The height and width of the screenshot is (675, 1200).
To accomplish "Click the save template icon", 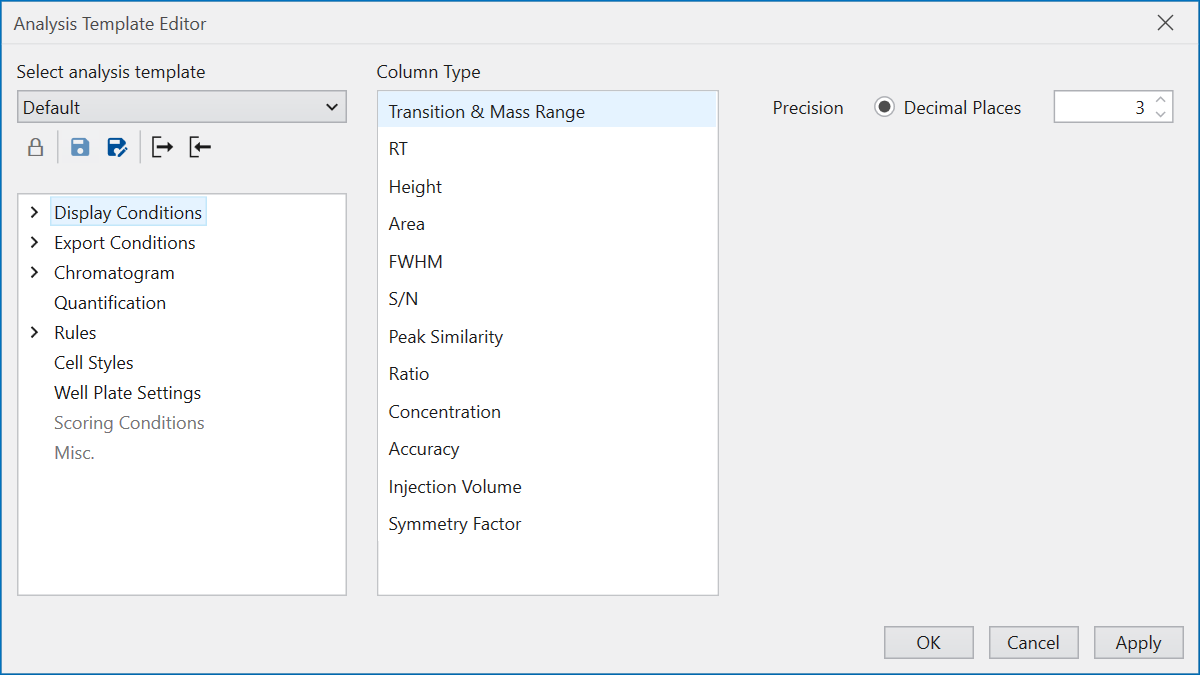I will coord(80,148).
